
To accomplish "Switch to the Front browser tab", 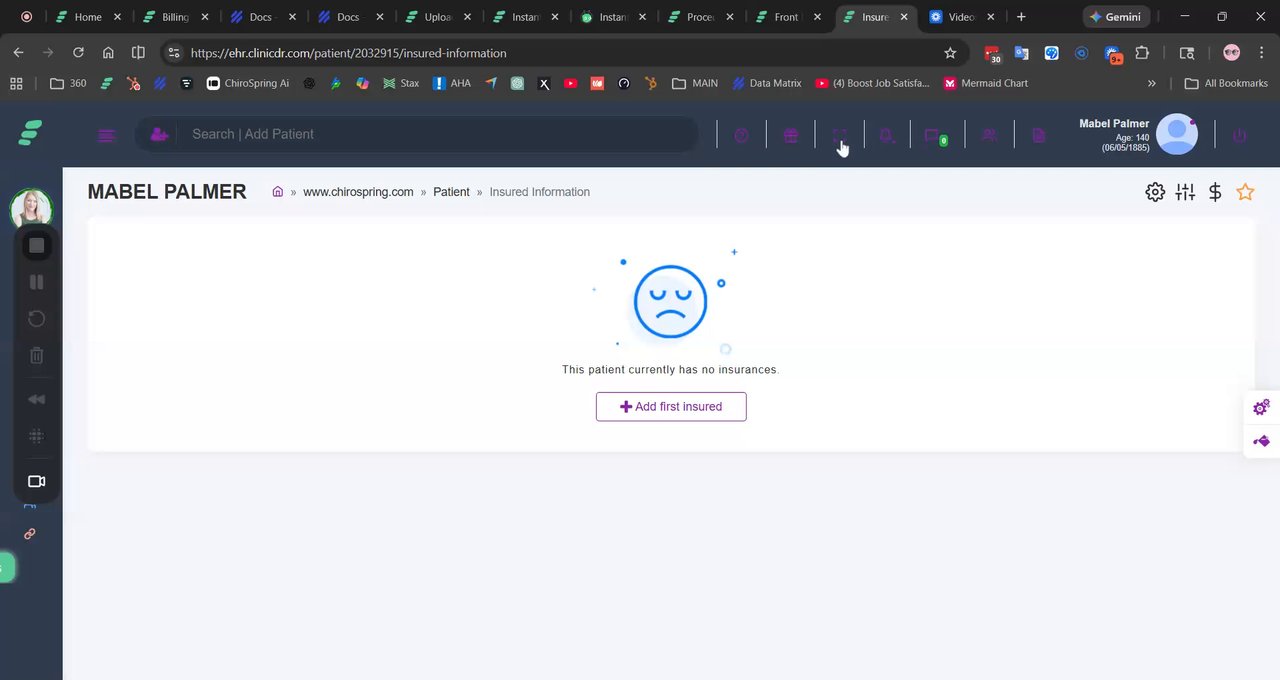I will (x=788, y=17).
